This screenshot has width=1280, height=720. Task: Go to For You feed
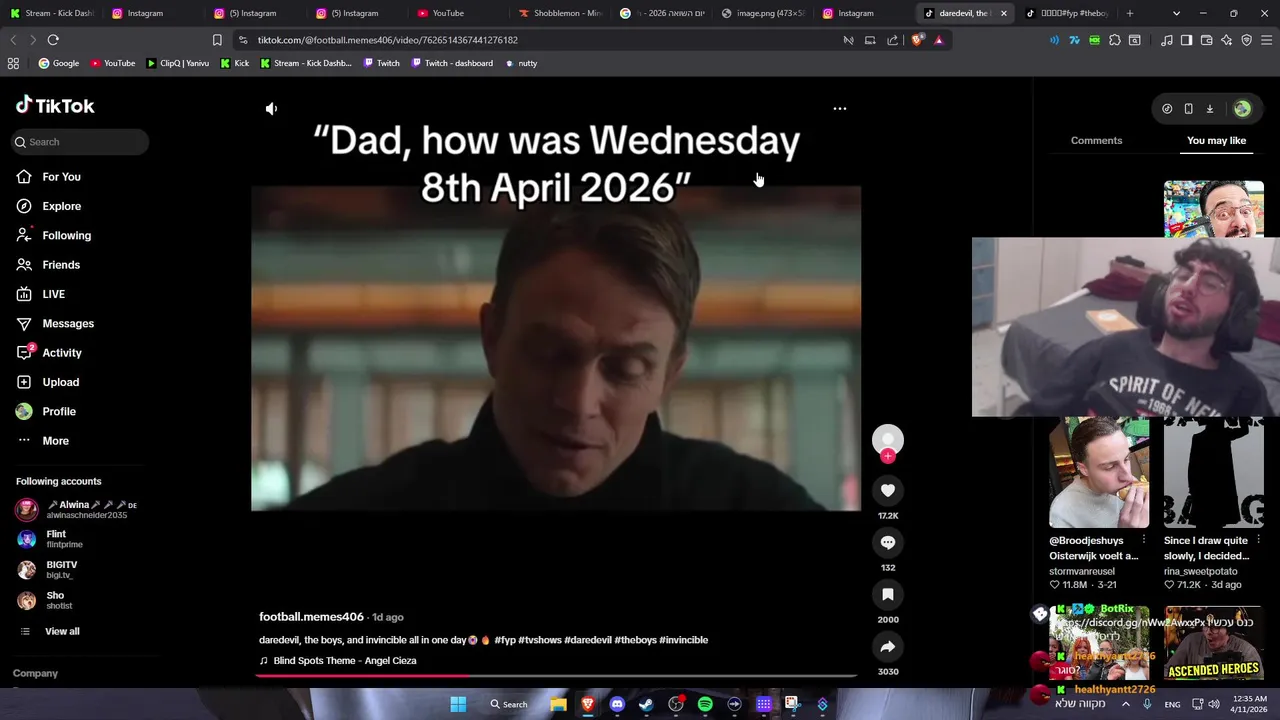click(61, 177)
